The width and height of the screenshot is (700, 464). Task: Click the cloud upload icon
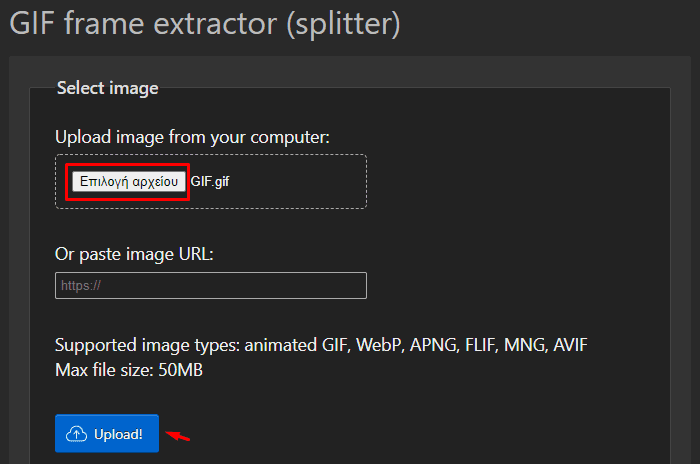[x=76, y=434]
